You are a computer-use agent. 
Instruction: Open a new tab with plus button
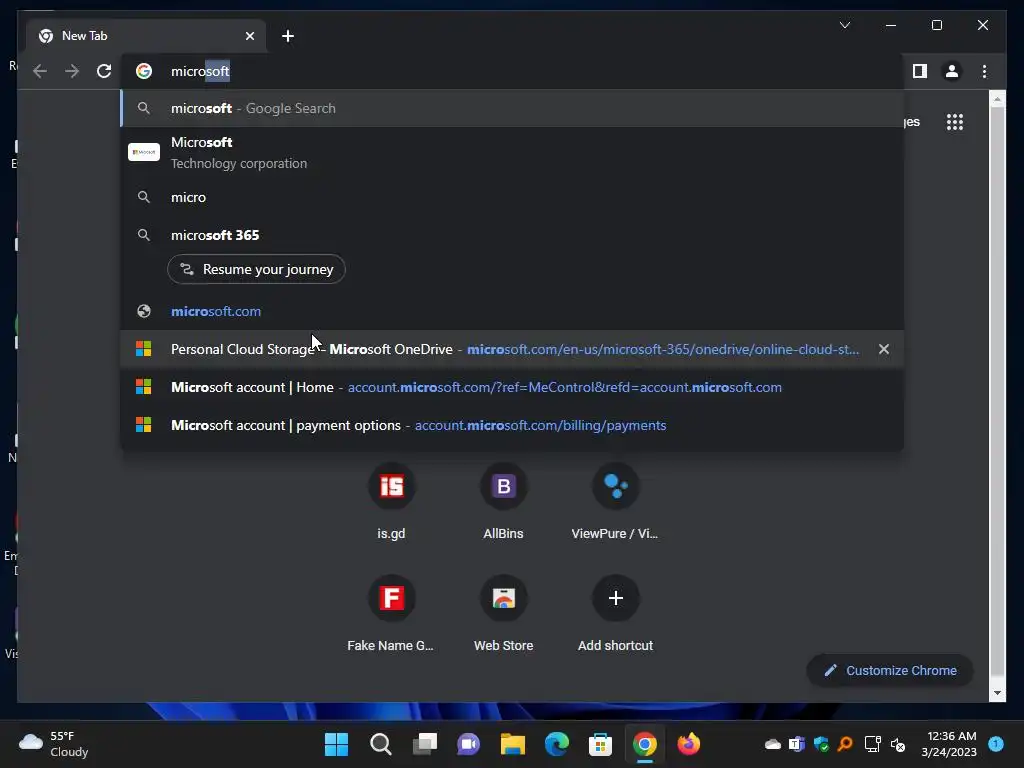(x=288, y=36)
